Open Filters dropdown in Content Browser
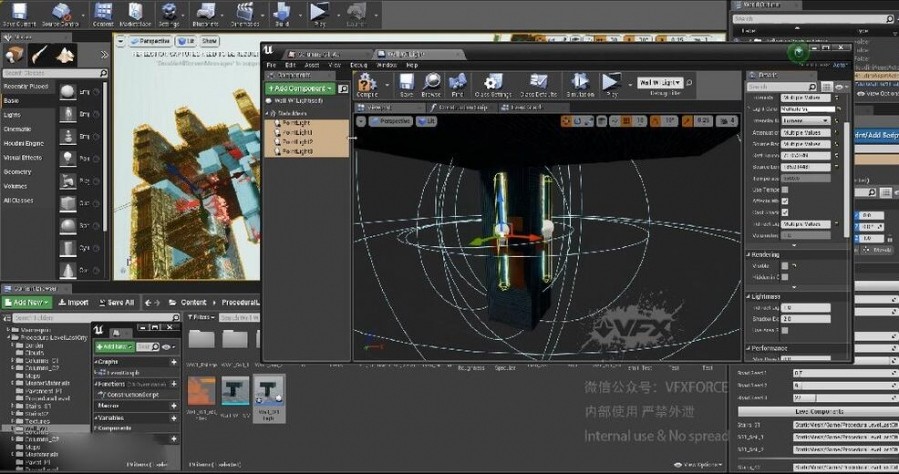This screenshot has height=474, width=899. [201, 317]
